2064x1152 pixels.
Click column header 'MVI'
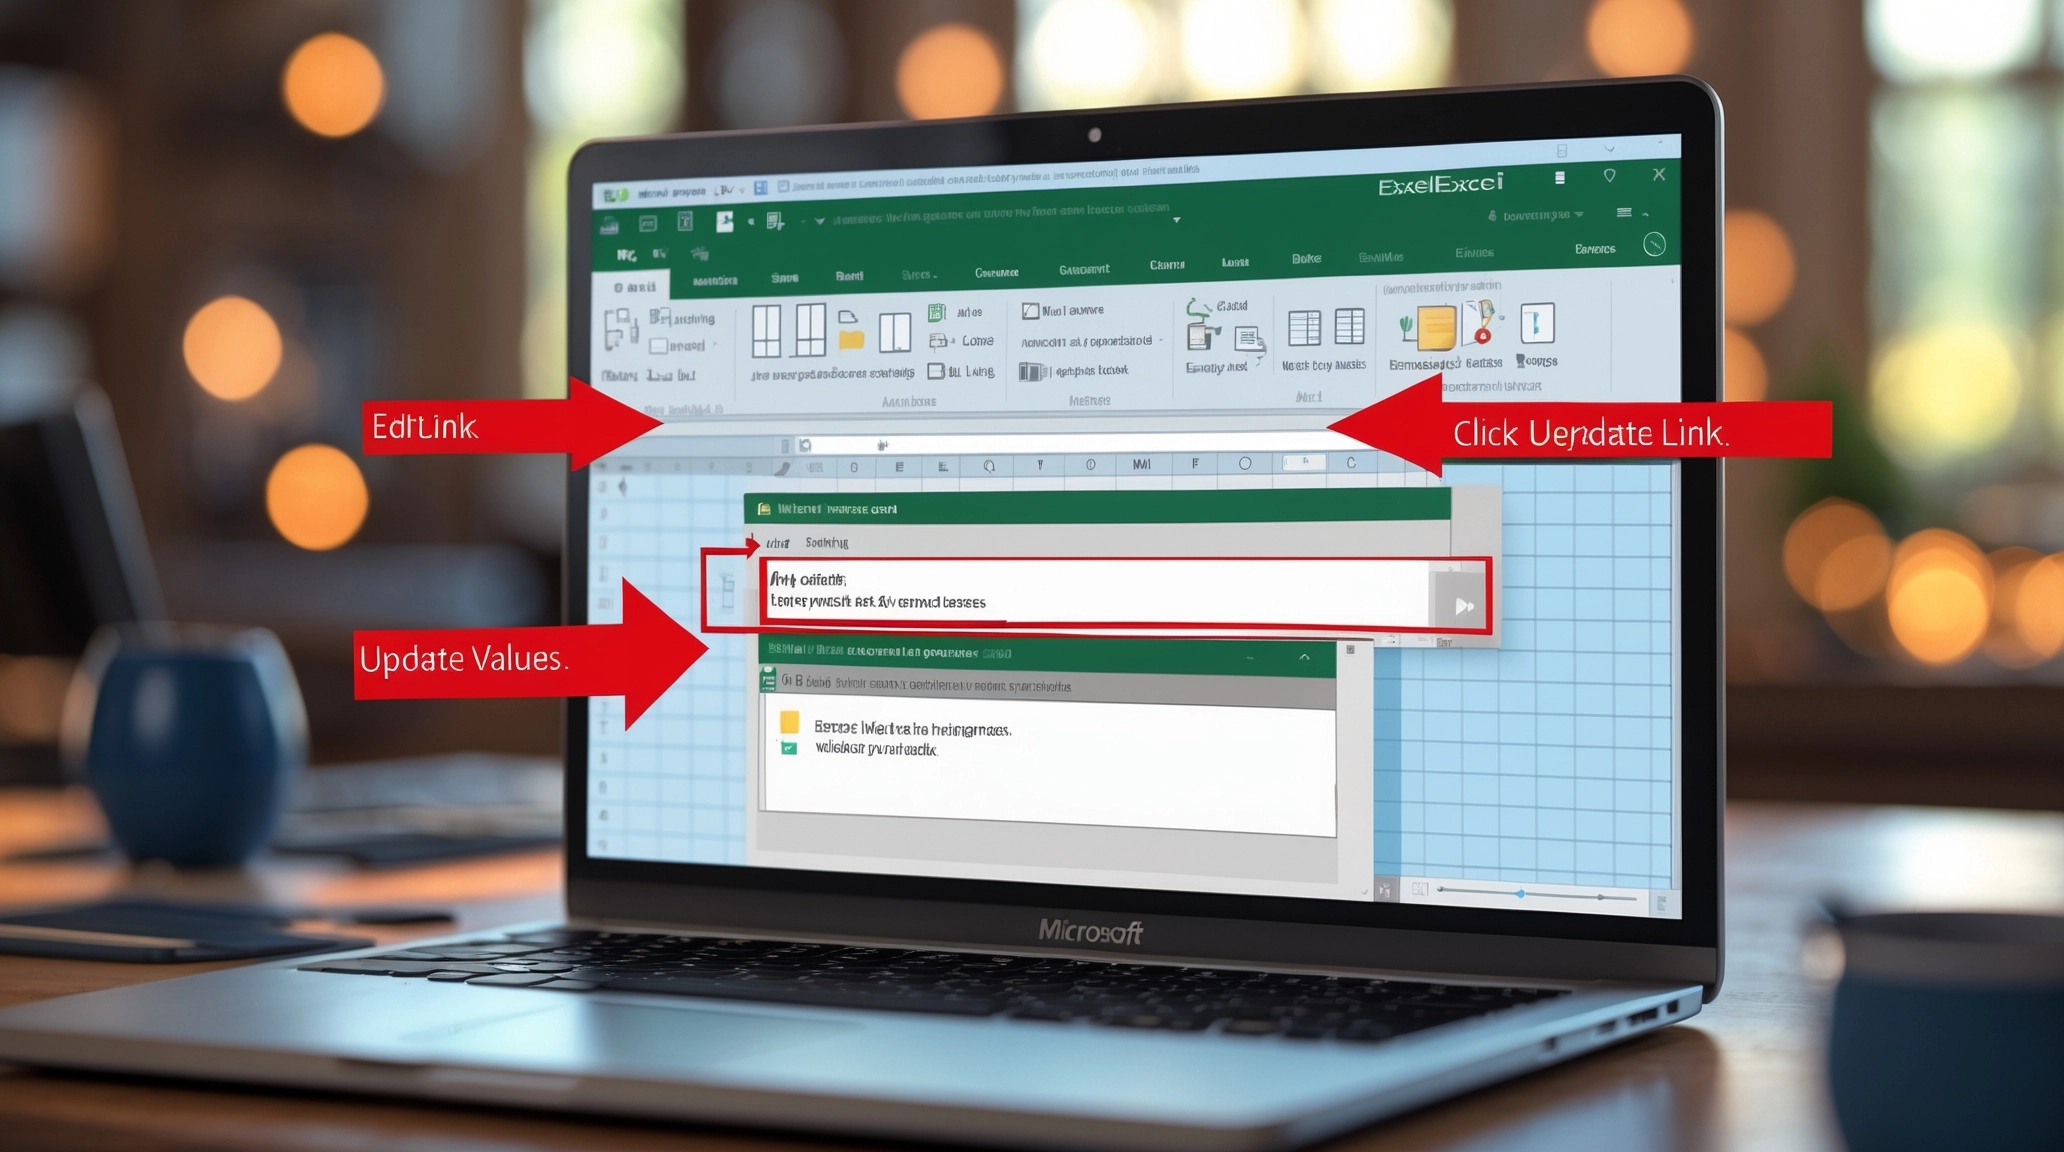(x=1141, y=464)
